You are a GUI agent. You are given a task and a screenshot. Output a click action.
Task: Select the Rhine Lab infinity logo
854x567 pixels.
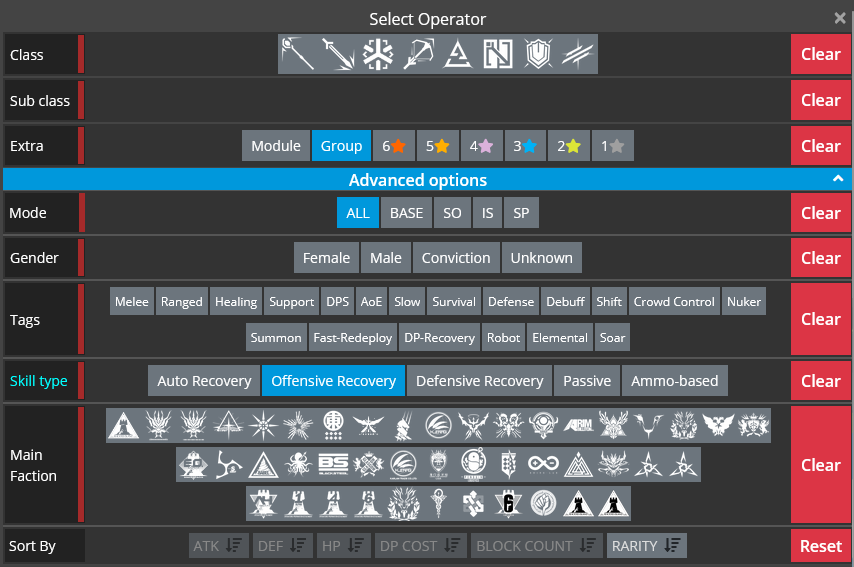point(543,465)
